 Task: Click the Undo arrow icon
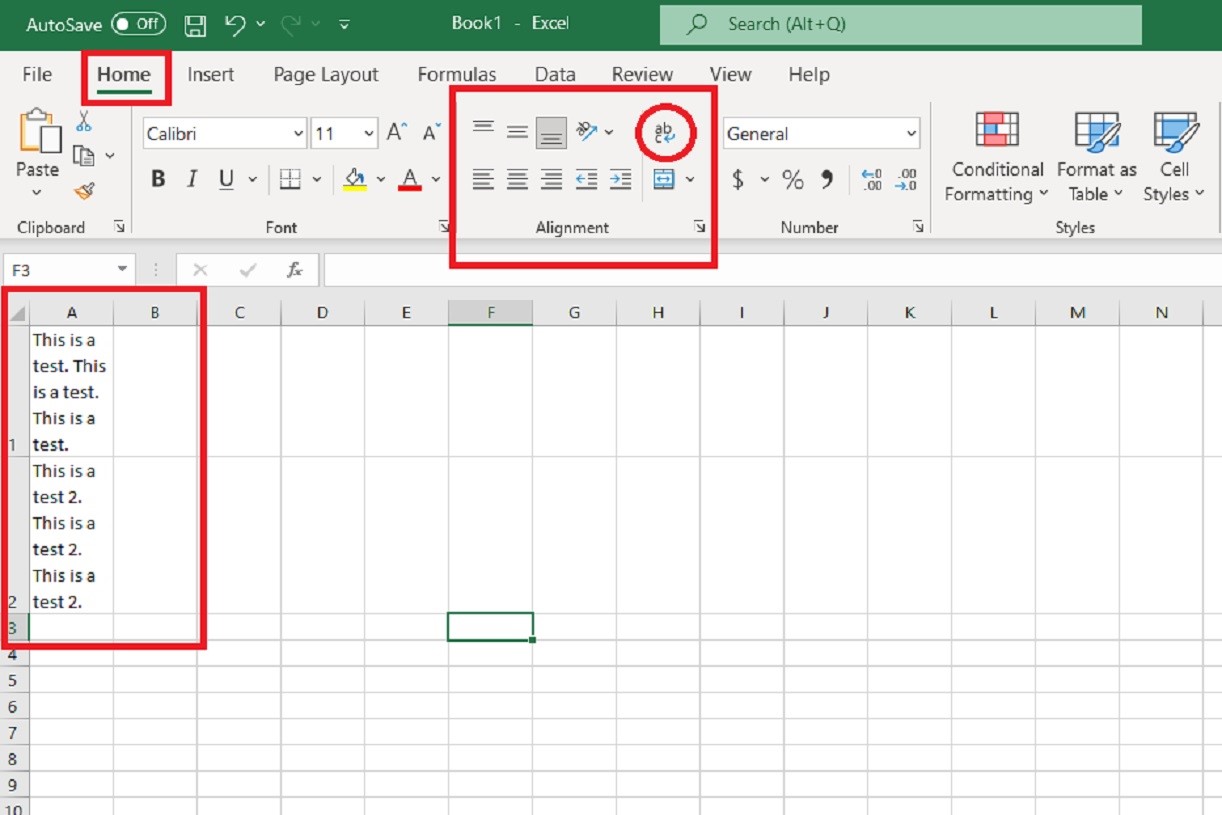235,23
